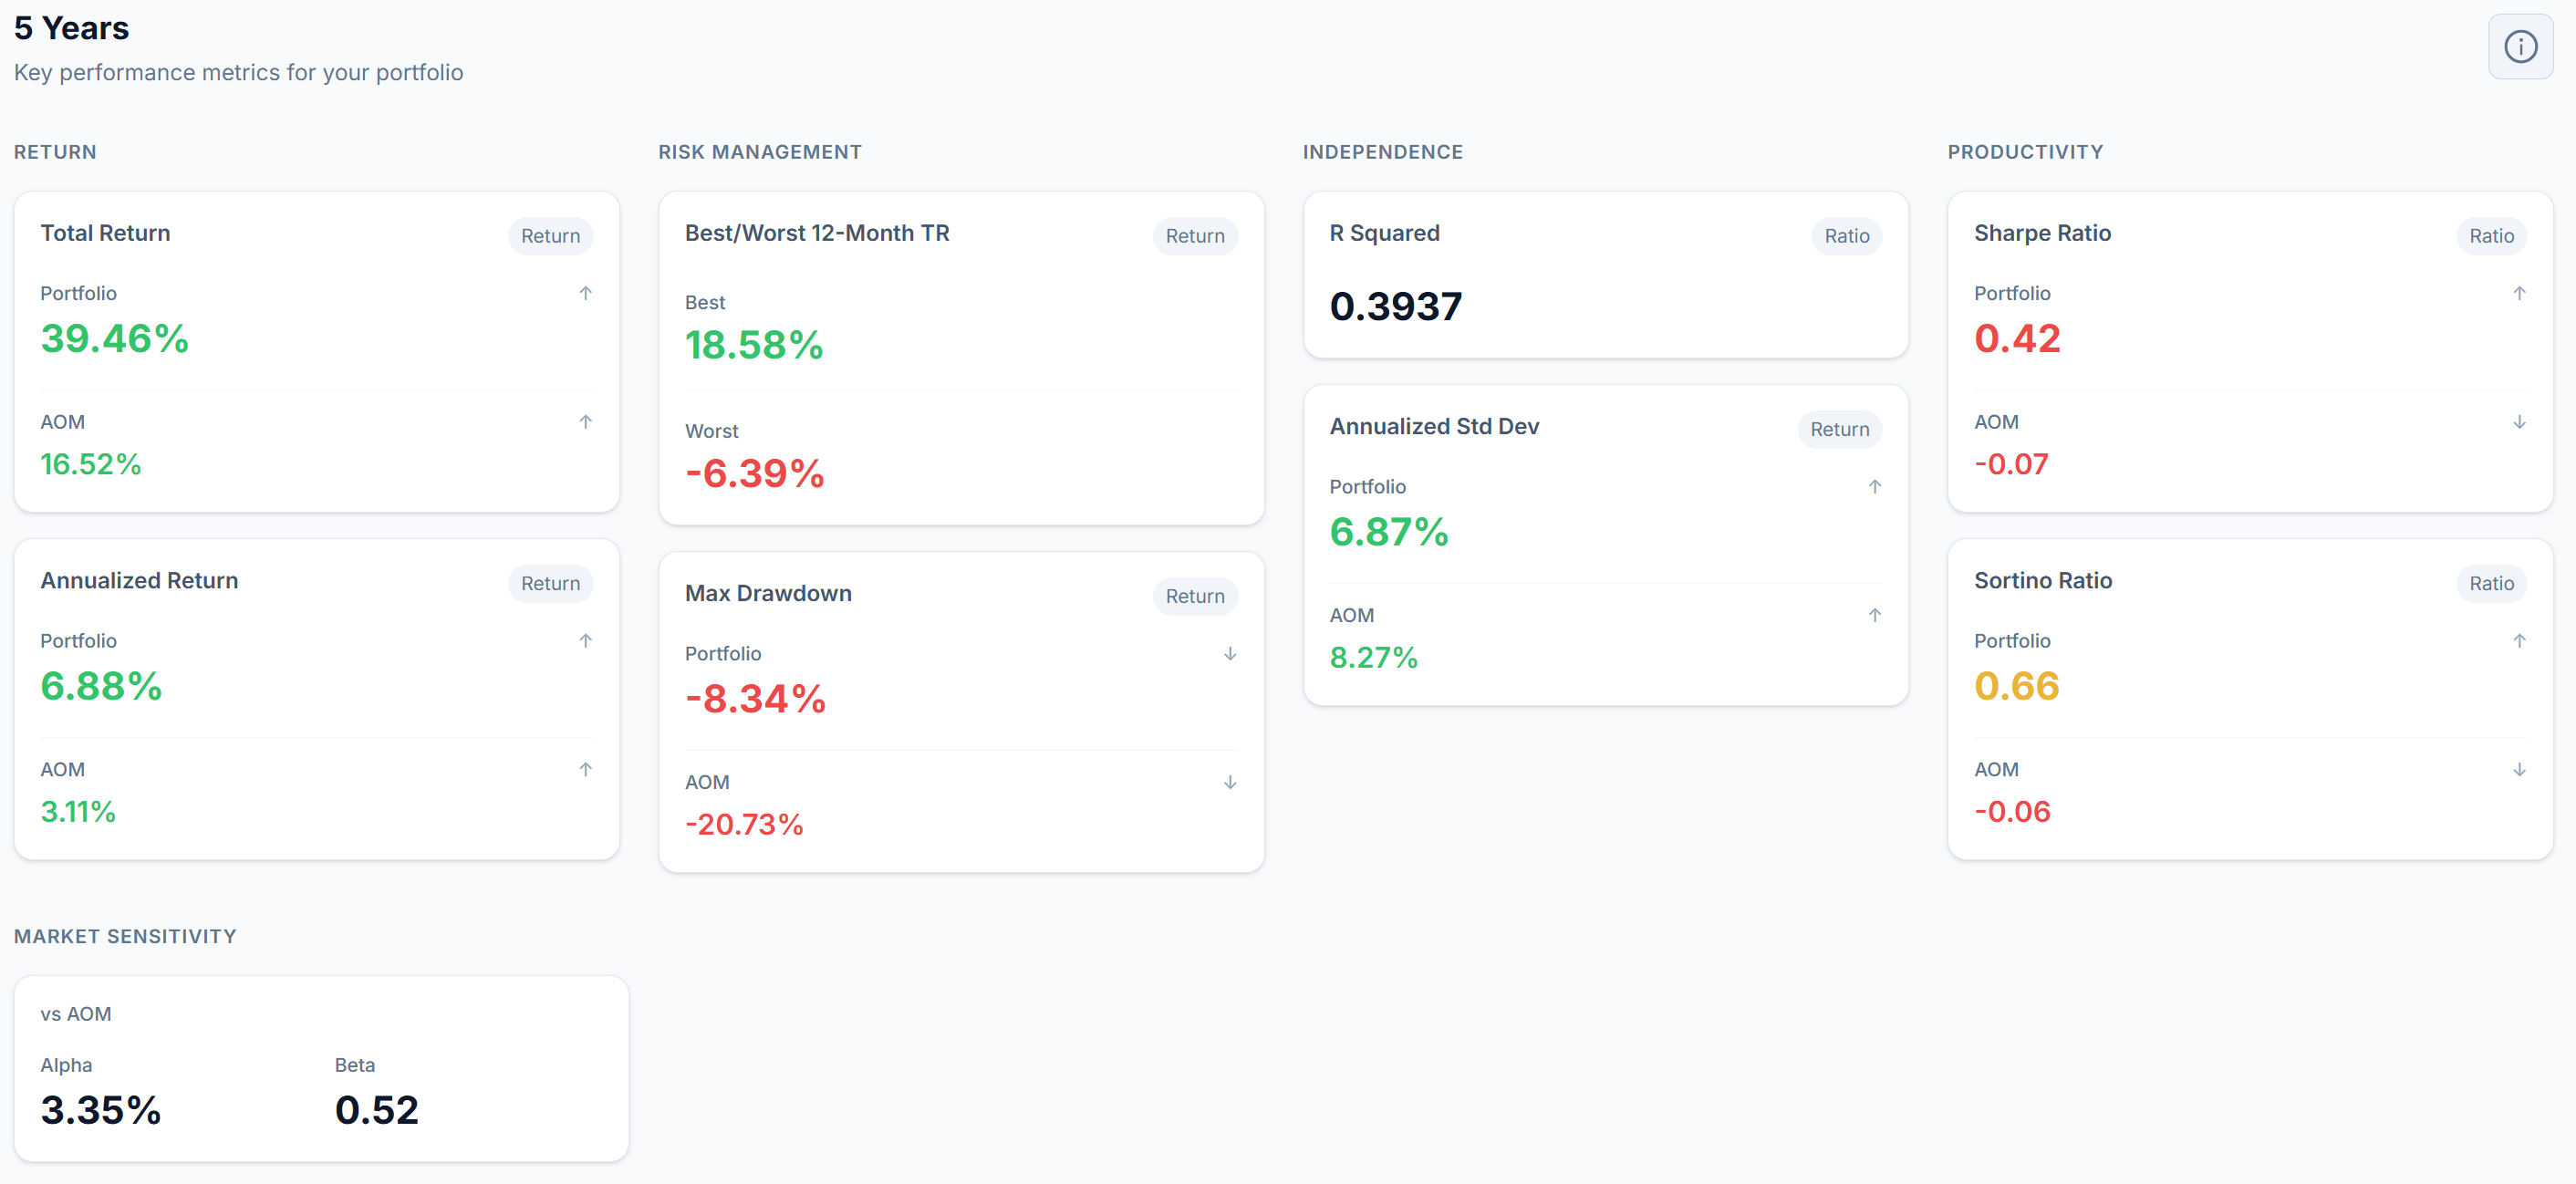
Task: Click the Beta value 0.52
Action: click(x=376, y=1109)
